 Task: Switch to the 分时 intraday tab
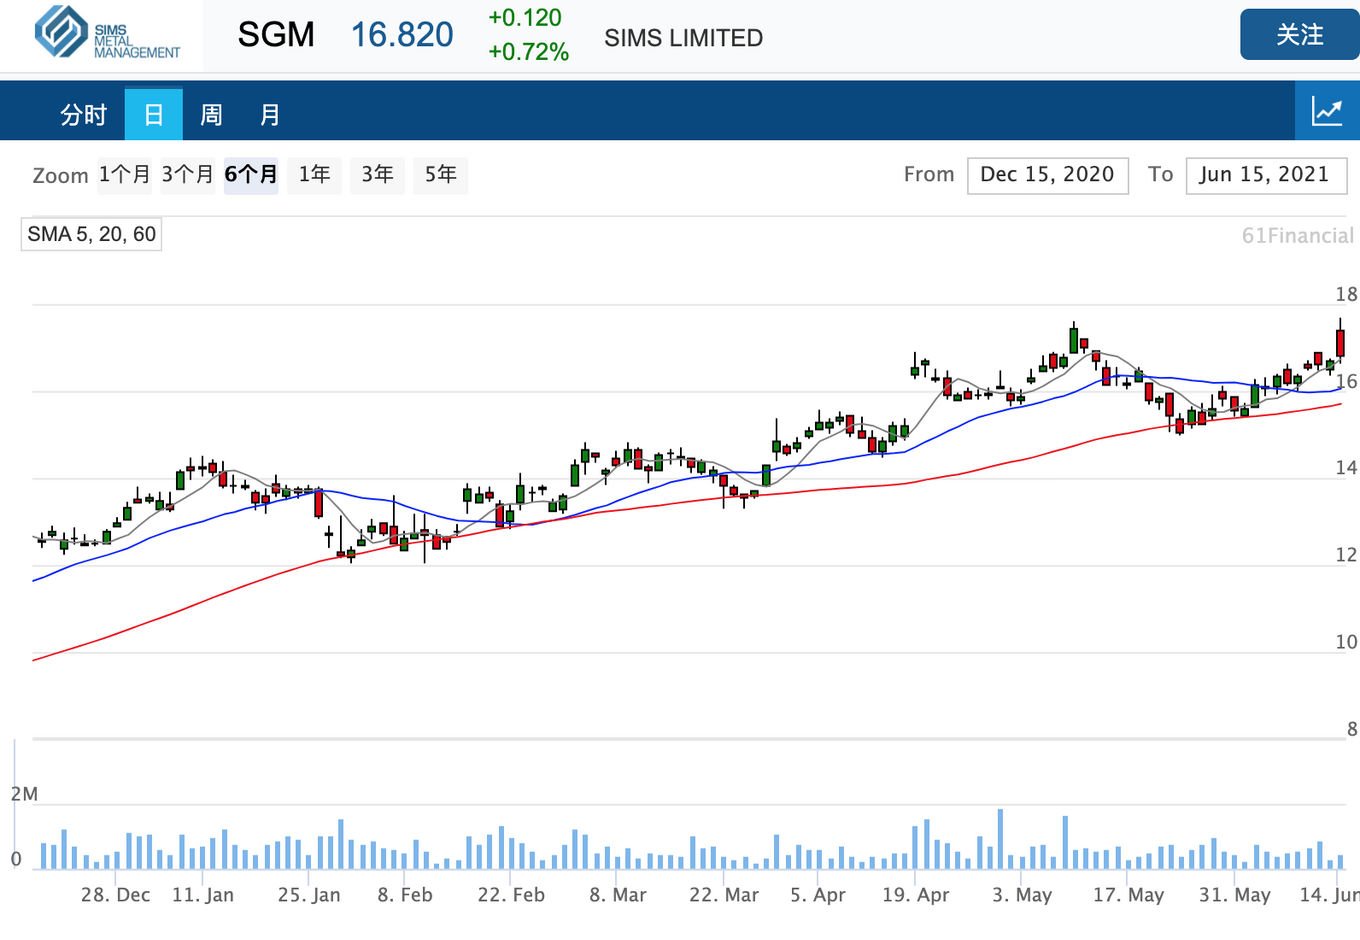pos(83,115)
